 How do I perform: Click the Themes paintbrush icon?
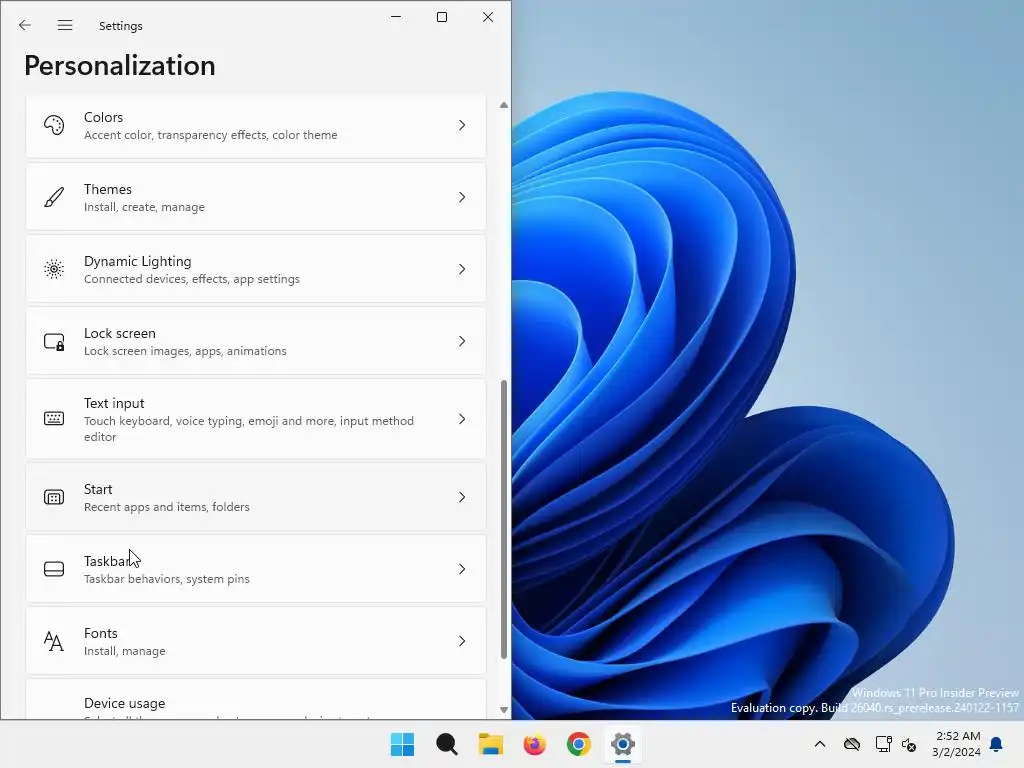[54, 197]
